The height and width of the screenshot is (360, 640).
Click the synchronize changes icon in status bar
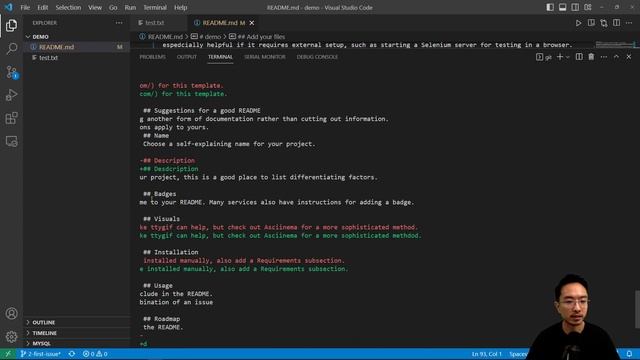(x=72, y=354)
